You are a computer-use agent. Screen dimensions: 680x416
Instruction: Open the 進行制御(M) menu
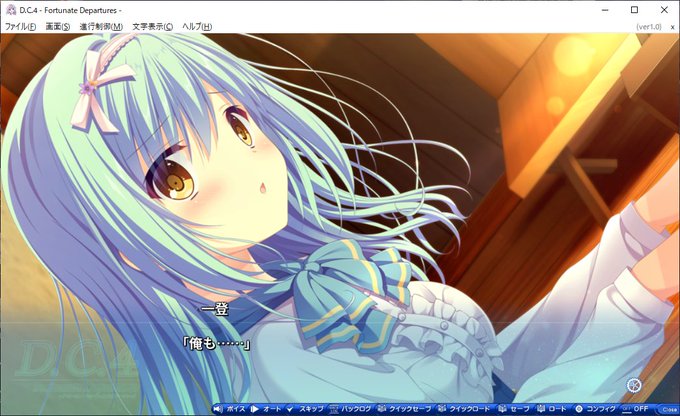[101, 27]
